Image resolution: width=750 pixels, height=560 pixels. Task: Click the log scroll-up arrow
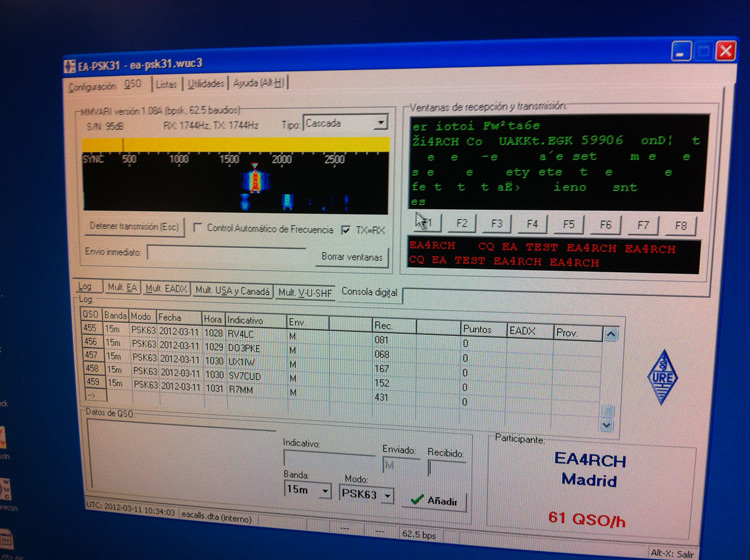(x=611, y=334)
